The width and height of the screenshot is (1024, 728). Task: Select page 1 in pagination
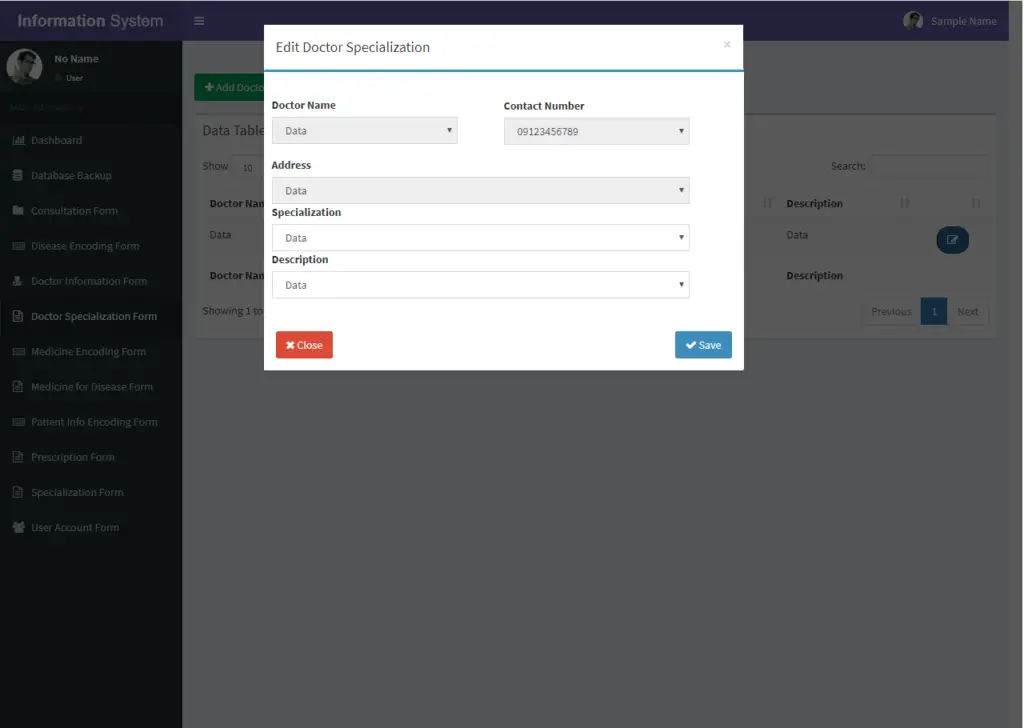click(x=934, y=311)
